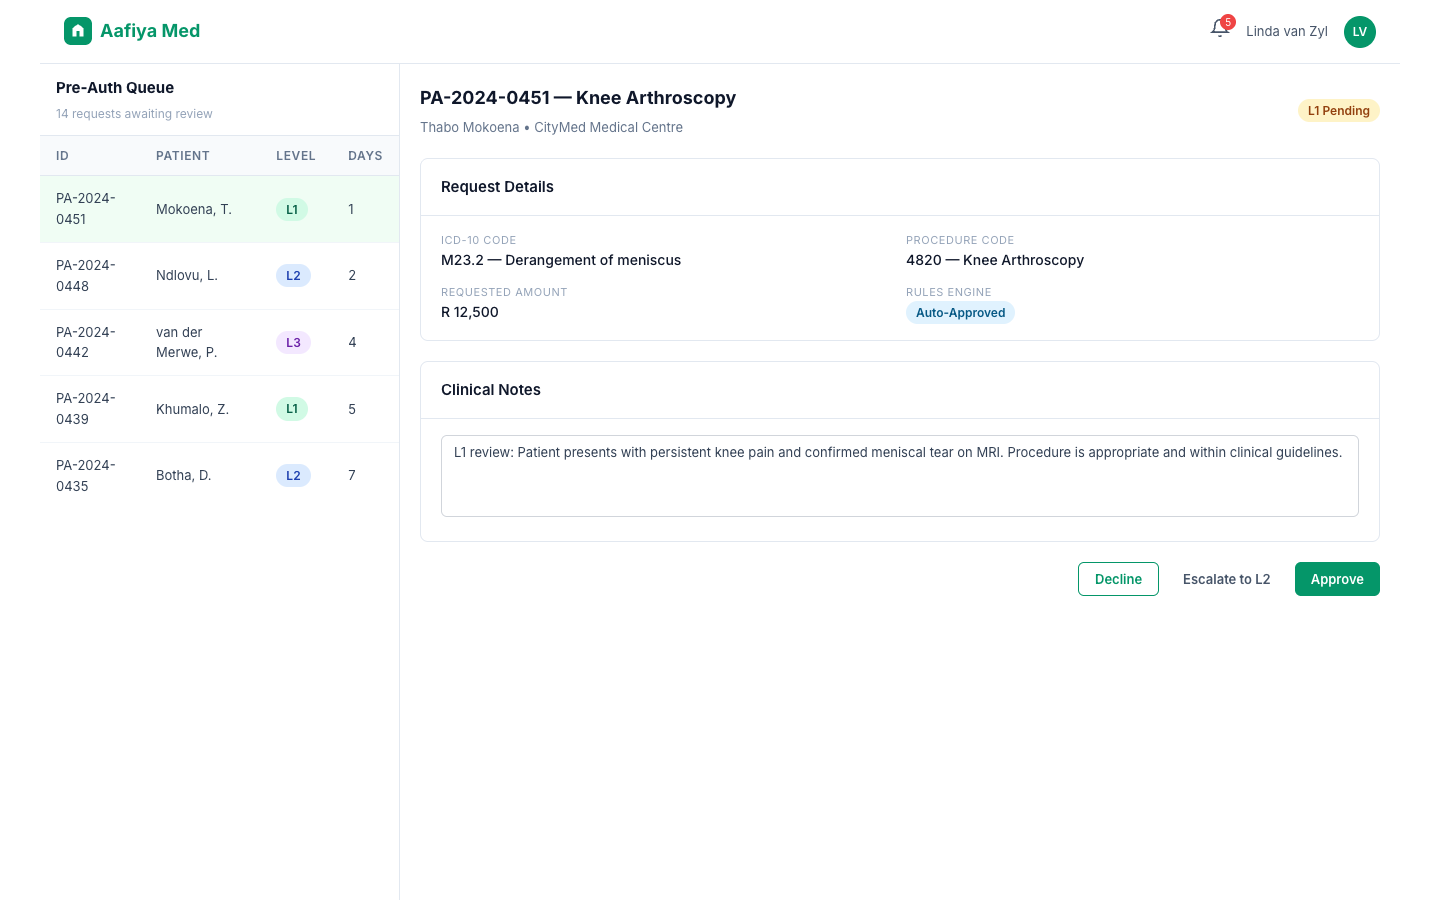Image resolution: width=1440 pixels, height=900 pixels.
Task: Click the Request Details heading
Action: tap(497, 187)
